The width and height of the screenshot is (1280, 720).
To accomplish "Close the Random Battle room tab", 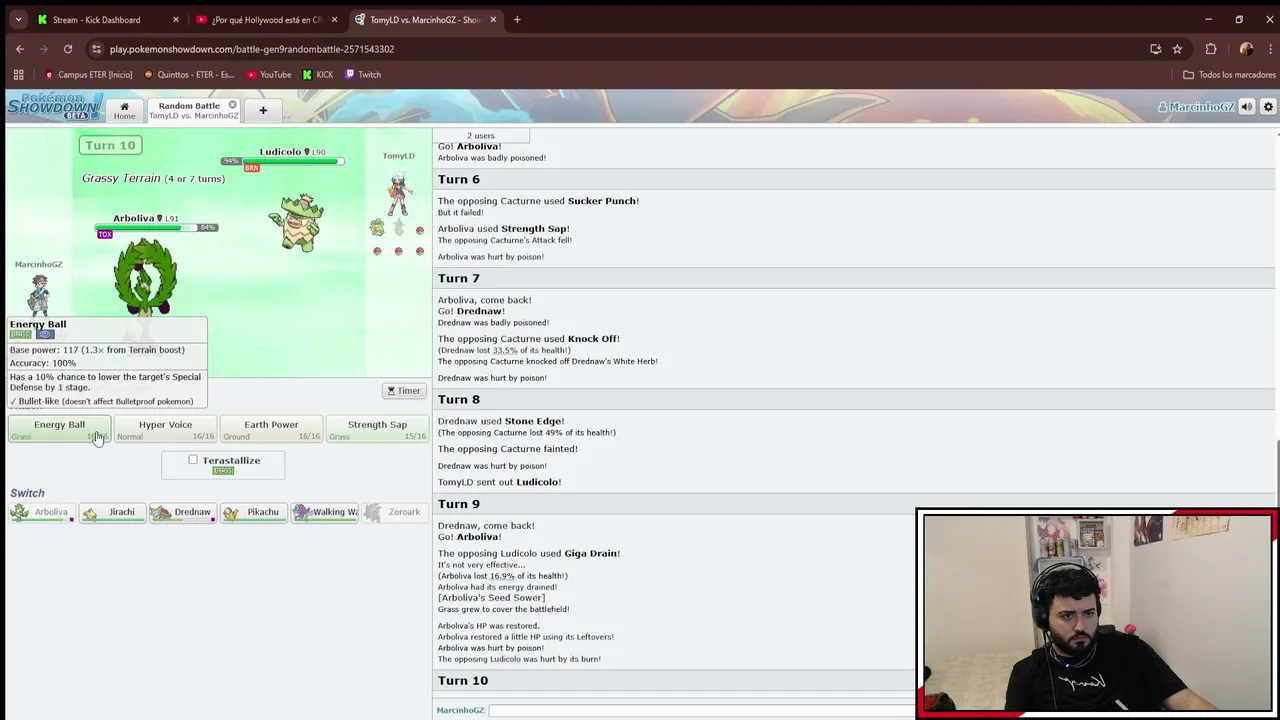I will tap(232, 105).
